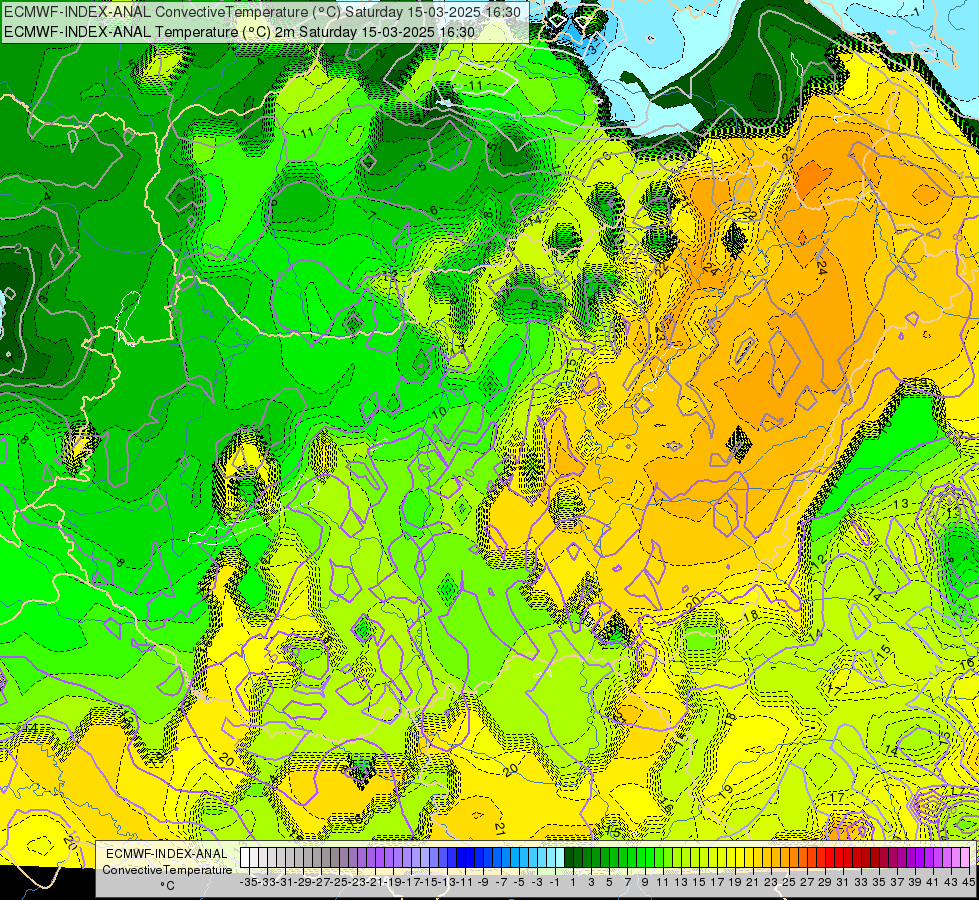Click the '-19' legend scale label
The width and height of the screenshot is (979, 900).
pos(393,883)
